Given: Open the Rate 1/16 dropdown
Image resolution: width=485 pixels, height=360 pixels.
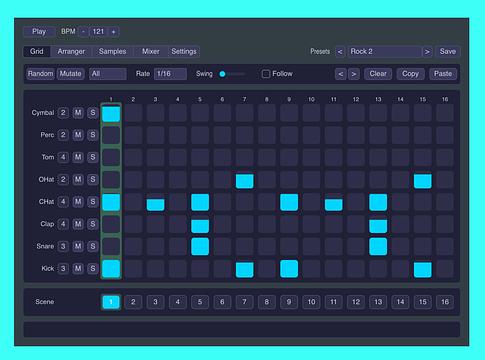Looking at the screenshot, I should [170, 74].
